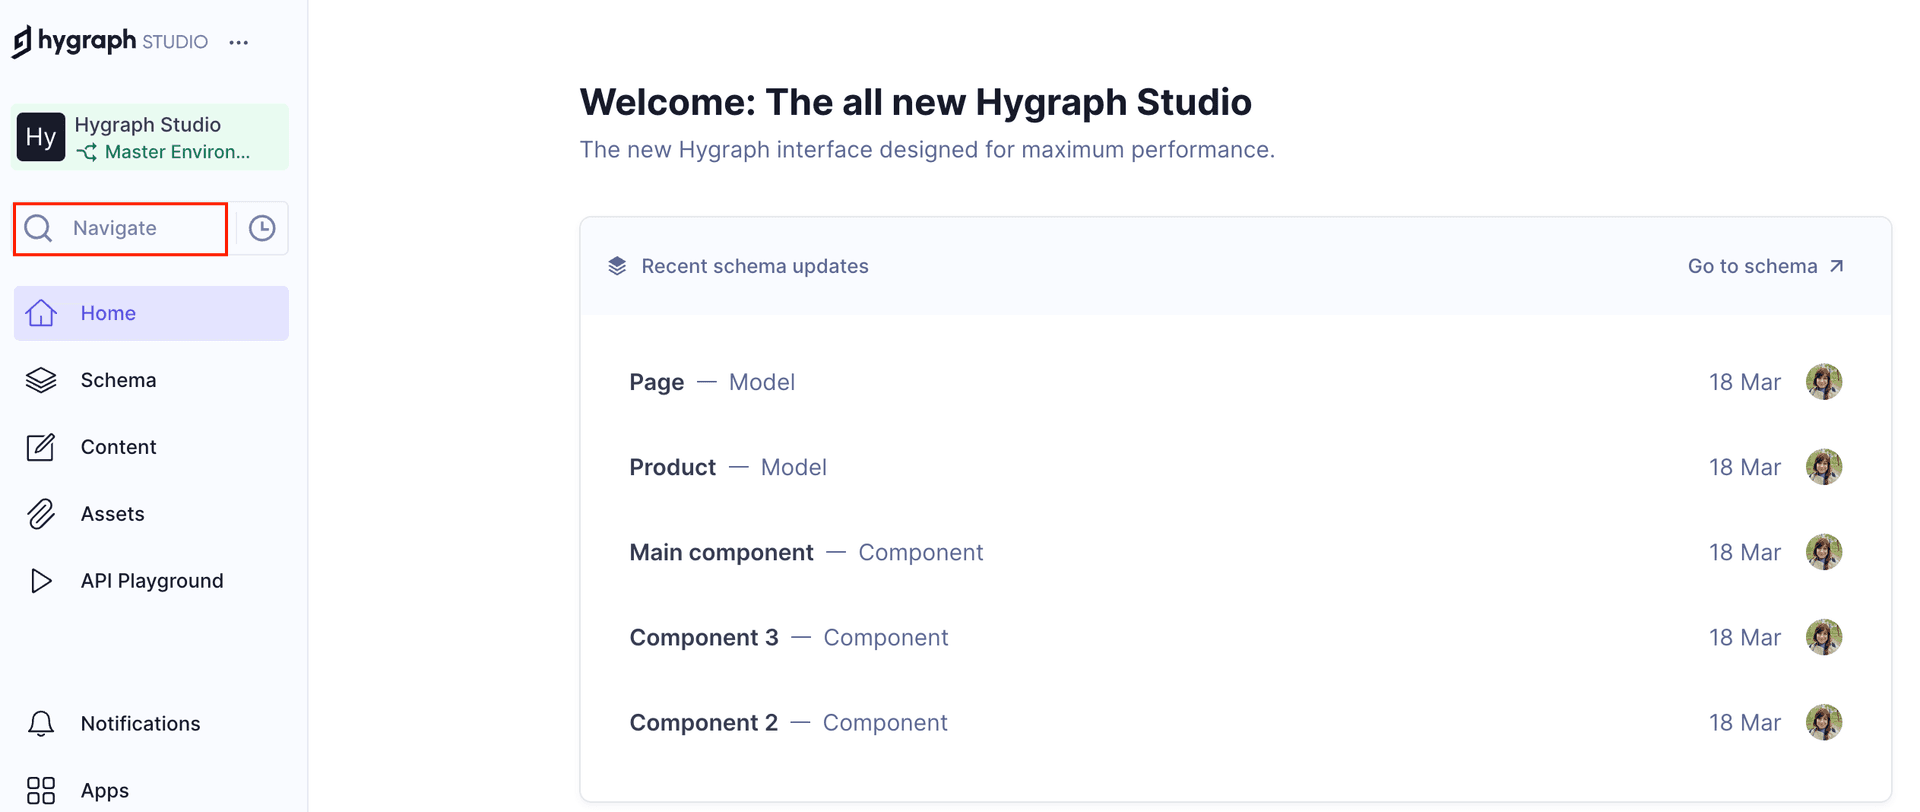Click the user avatar on Page row
Viewport: 1920px width, 812px height.
[x=1824, y=382]
